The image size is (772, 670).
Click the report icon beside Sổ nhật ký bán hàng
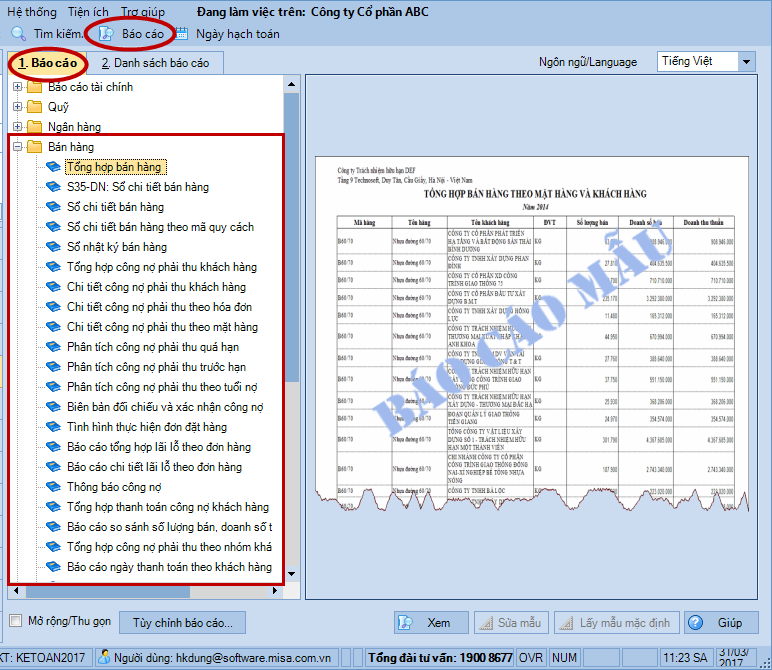tap(54, 247)
